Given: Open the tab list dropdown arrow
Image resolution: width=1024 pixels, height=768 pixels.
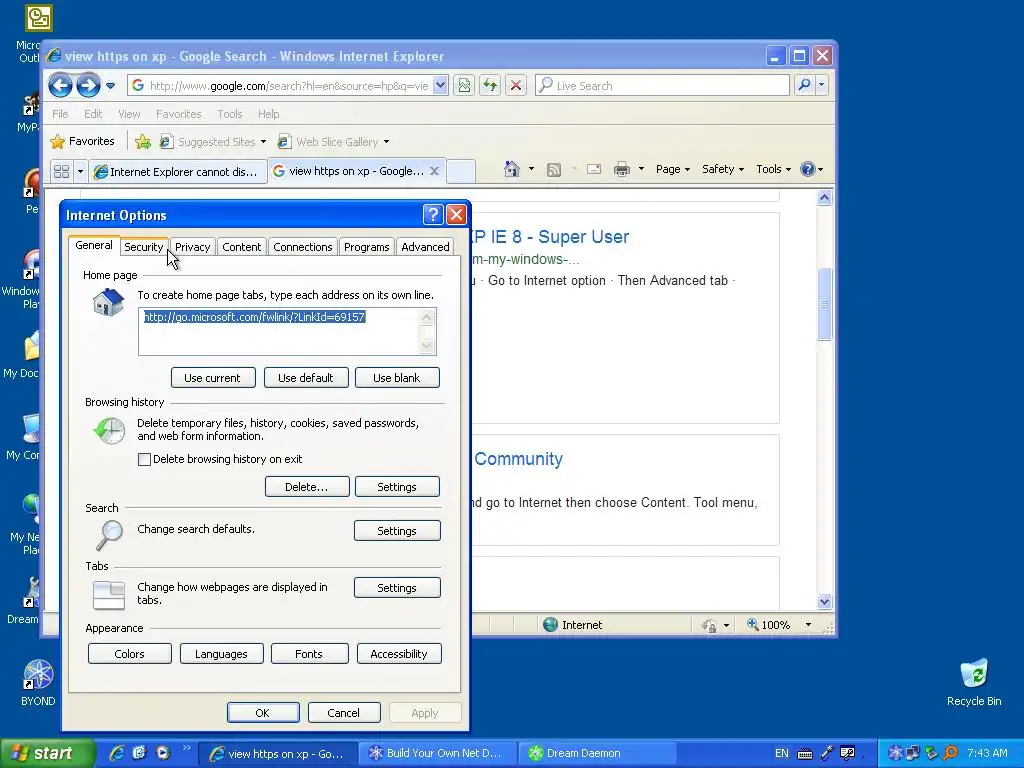Looking at the screenshot, I should pyautogui.click(x=80, y=172).
